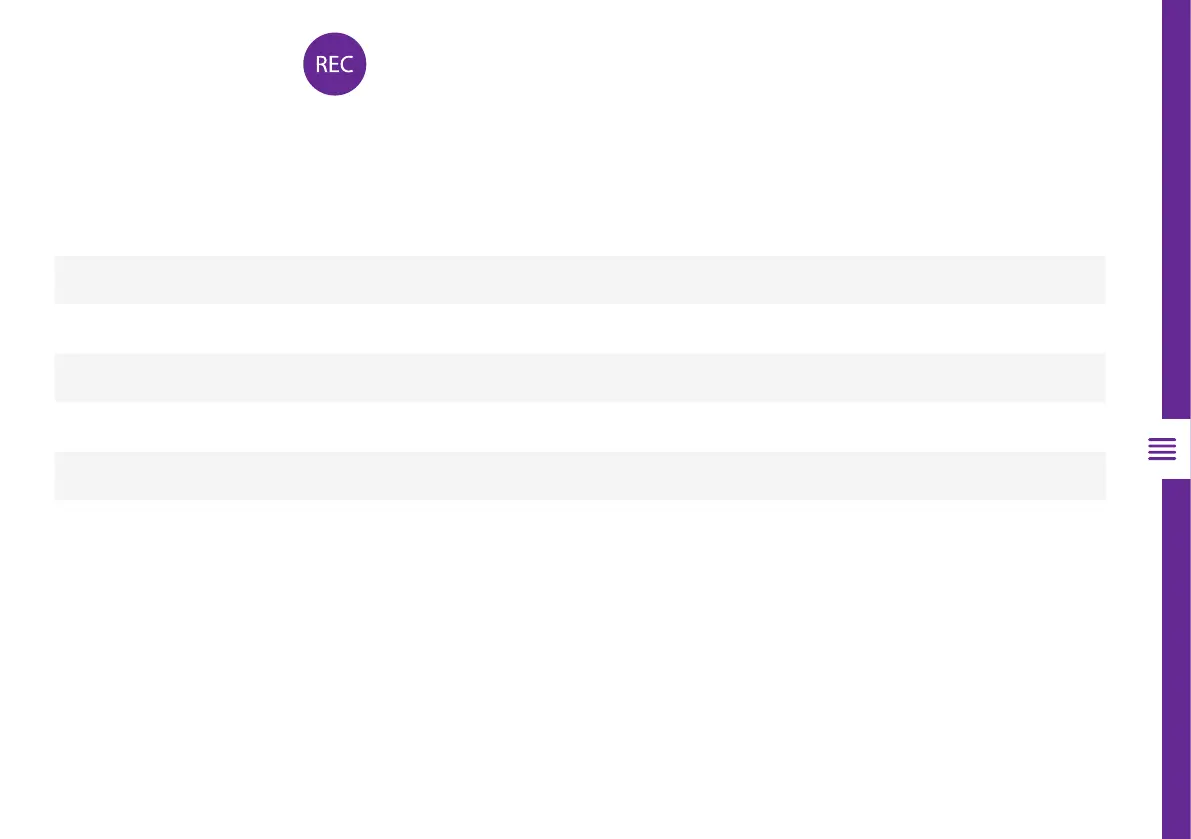Open the hamburger menu icon
Image resolution: width=1191 pixels, height=839 pixels.
point(1161,450)
